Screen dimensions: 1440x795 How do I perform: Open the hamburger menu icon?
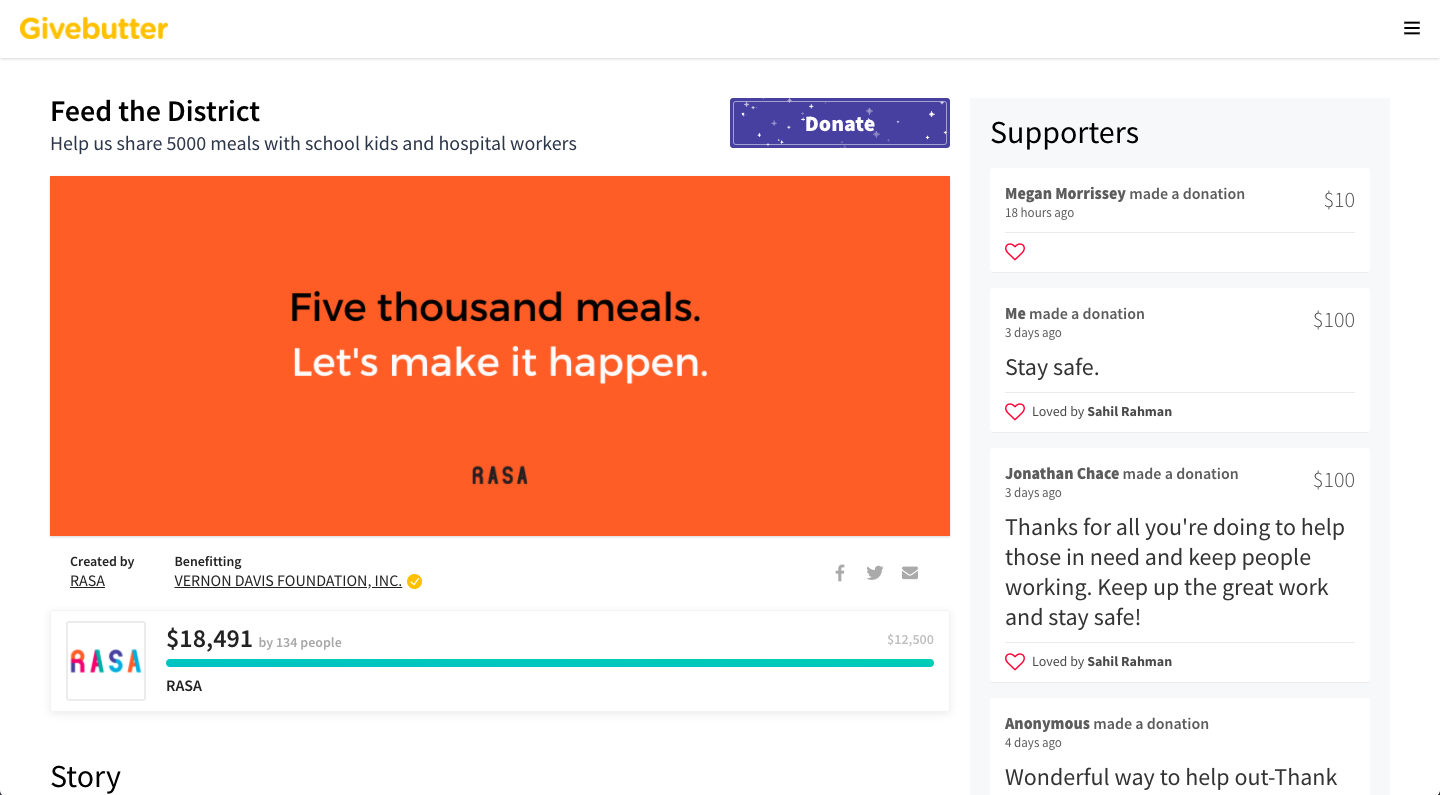1412,29
